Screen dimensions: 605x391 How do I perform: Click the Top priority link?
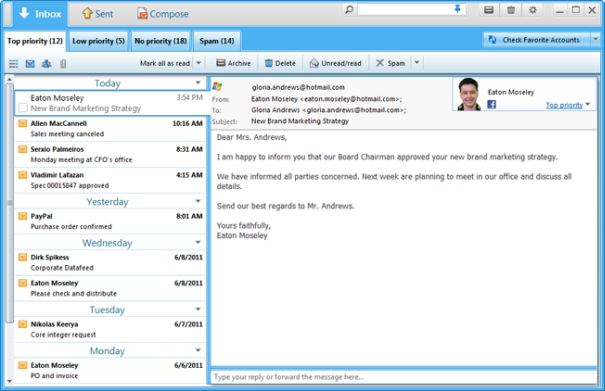coord(564,105)
